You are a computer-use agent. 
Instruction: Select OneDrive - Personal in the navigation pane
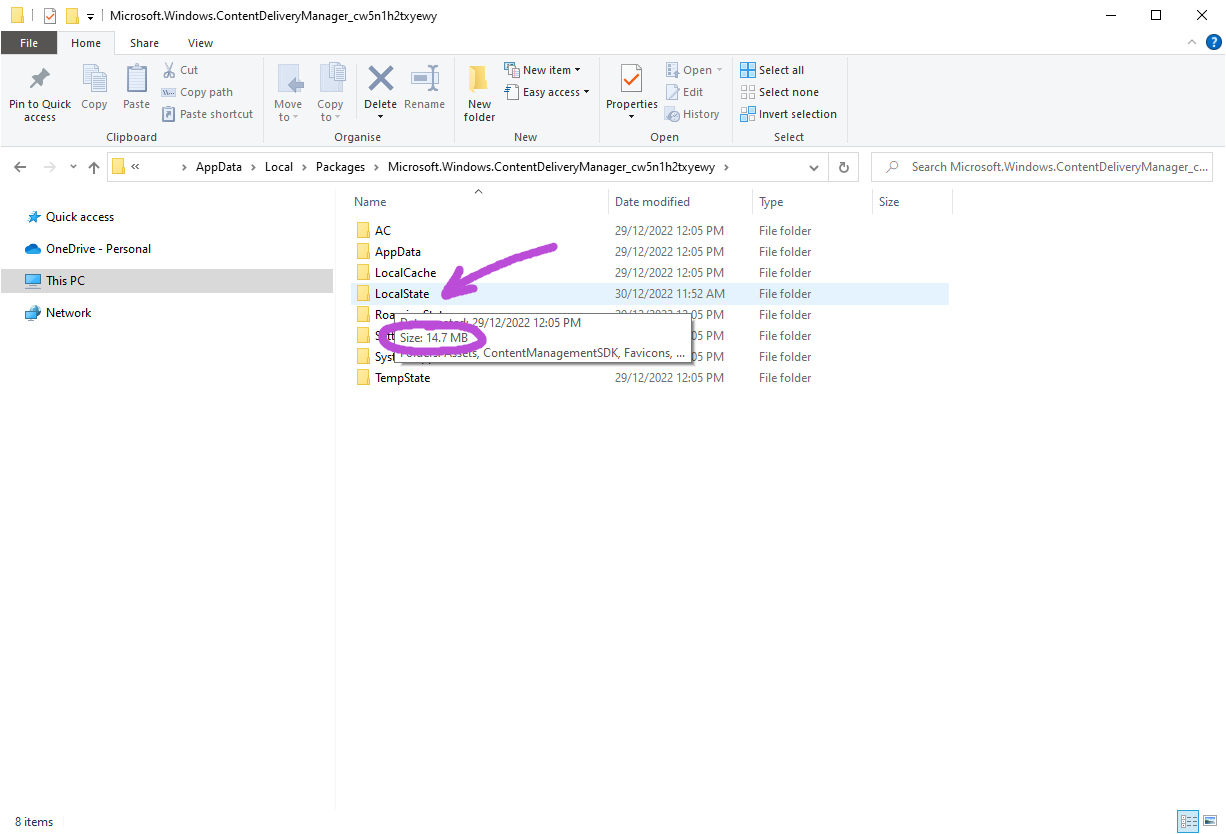98,249
